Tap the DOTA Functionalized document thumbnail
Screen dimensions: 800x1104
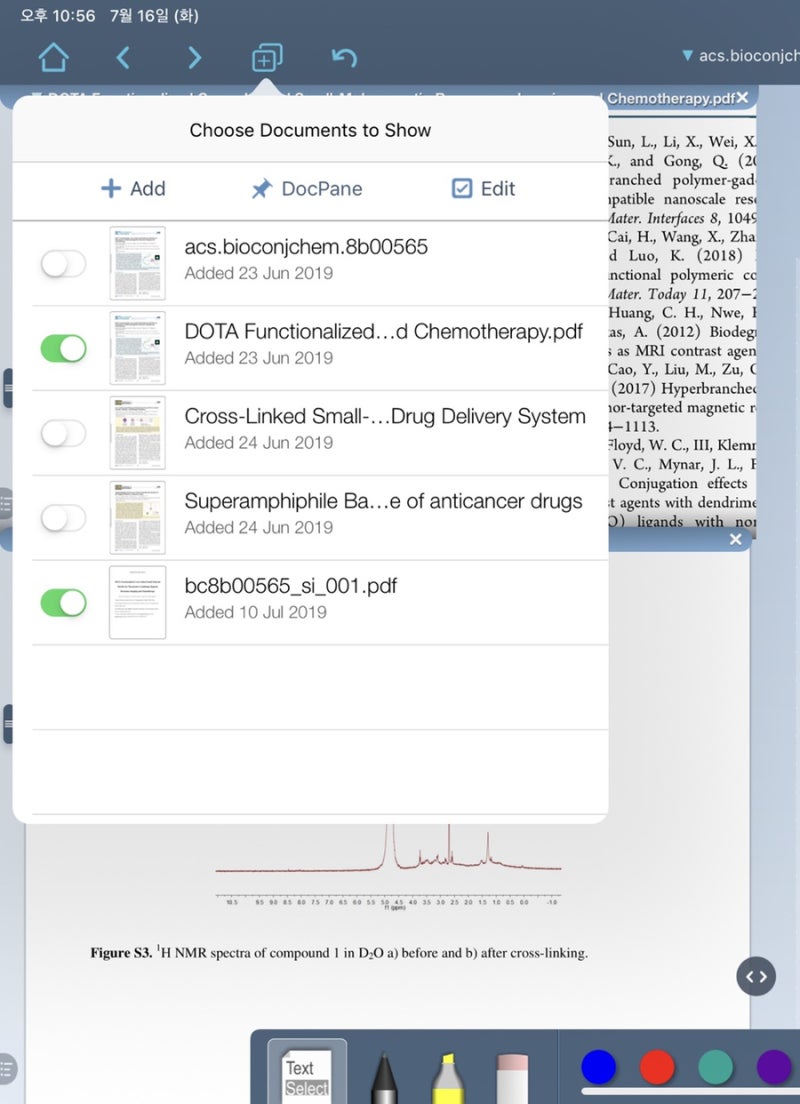(137, 348)
